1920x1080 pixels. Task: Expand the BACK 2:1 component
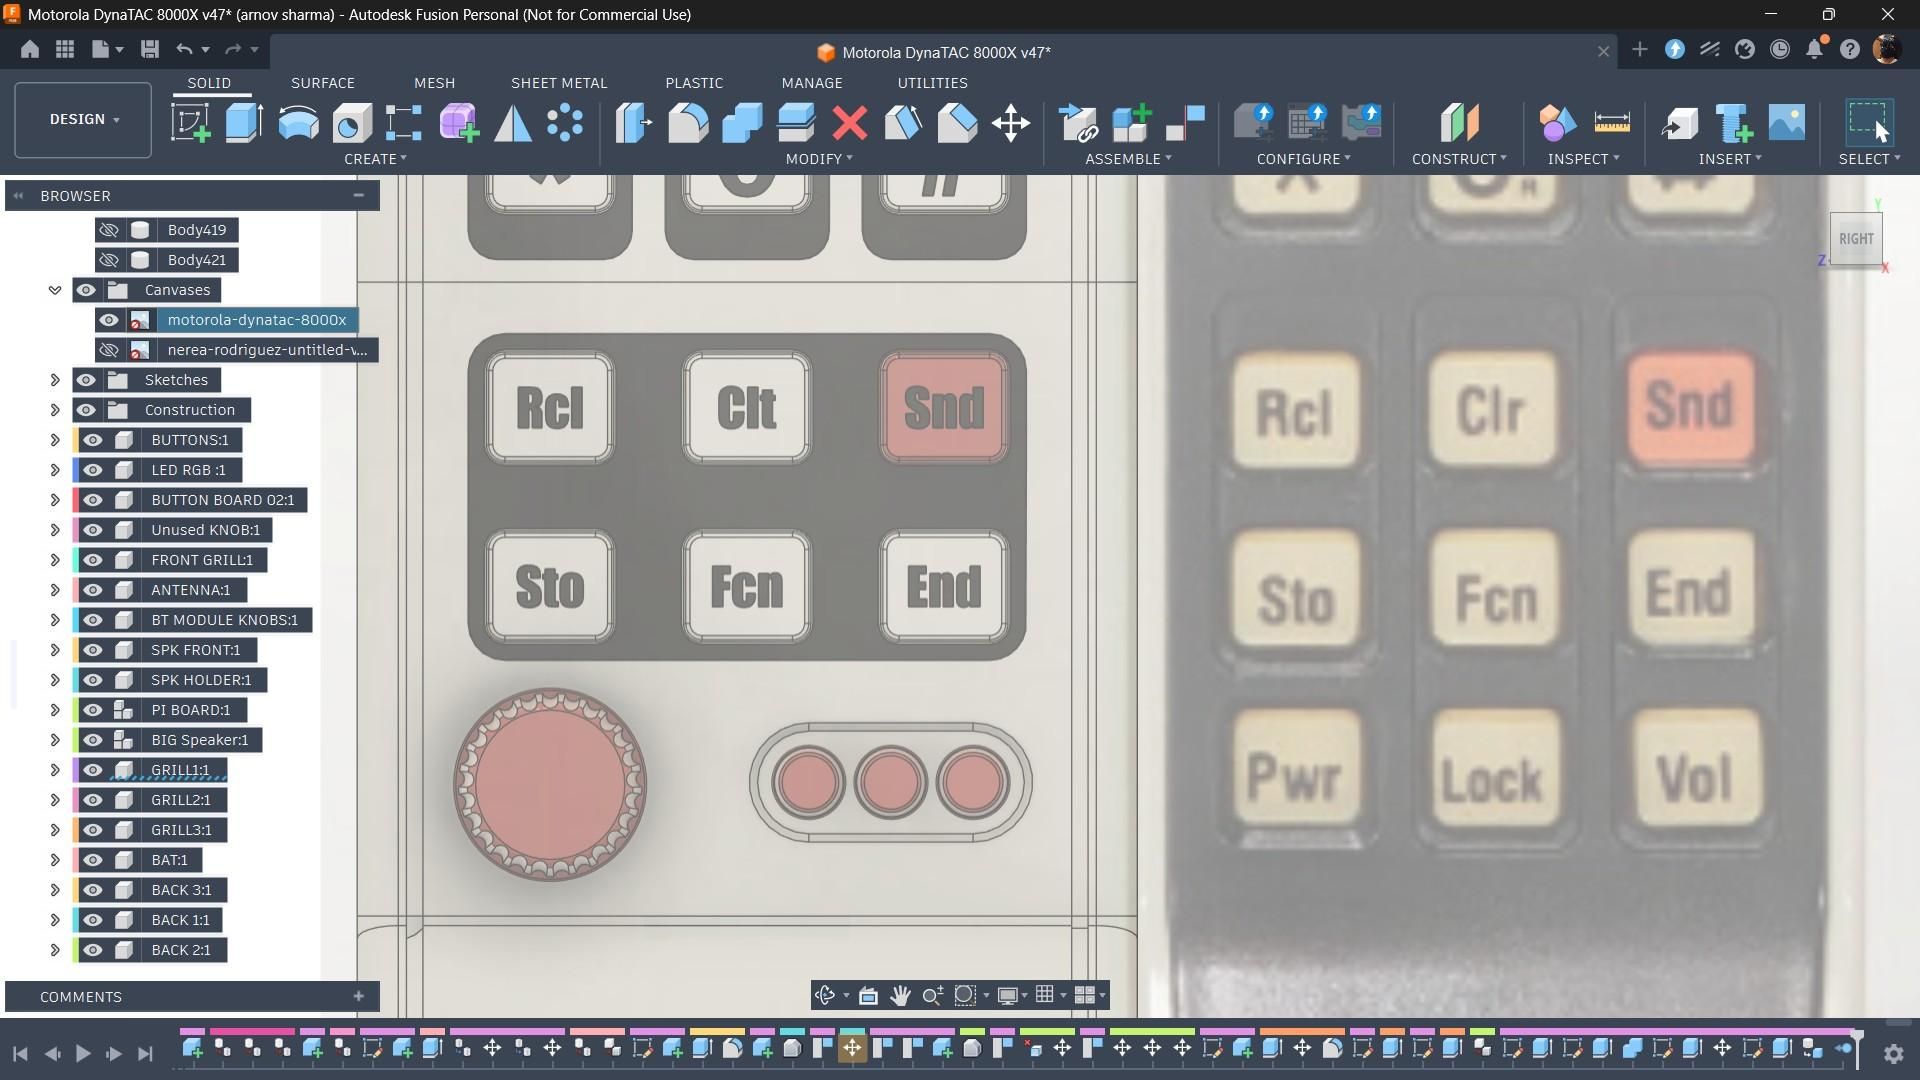click(55, 950)
